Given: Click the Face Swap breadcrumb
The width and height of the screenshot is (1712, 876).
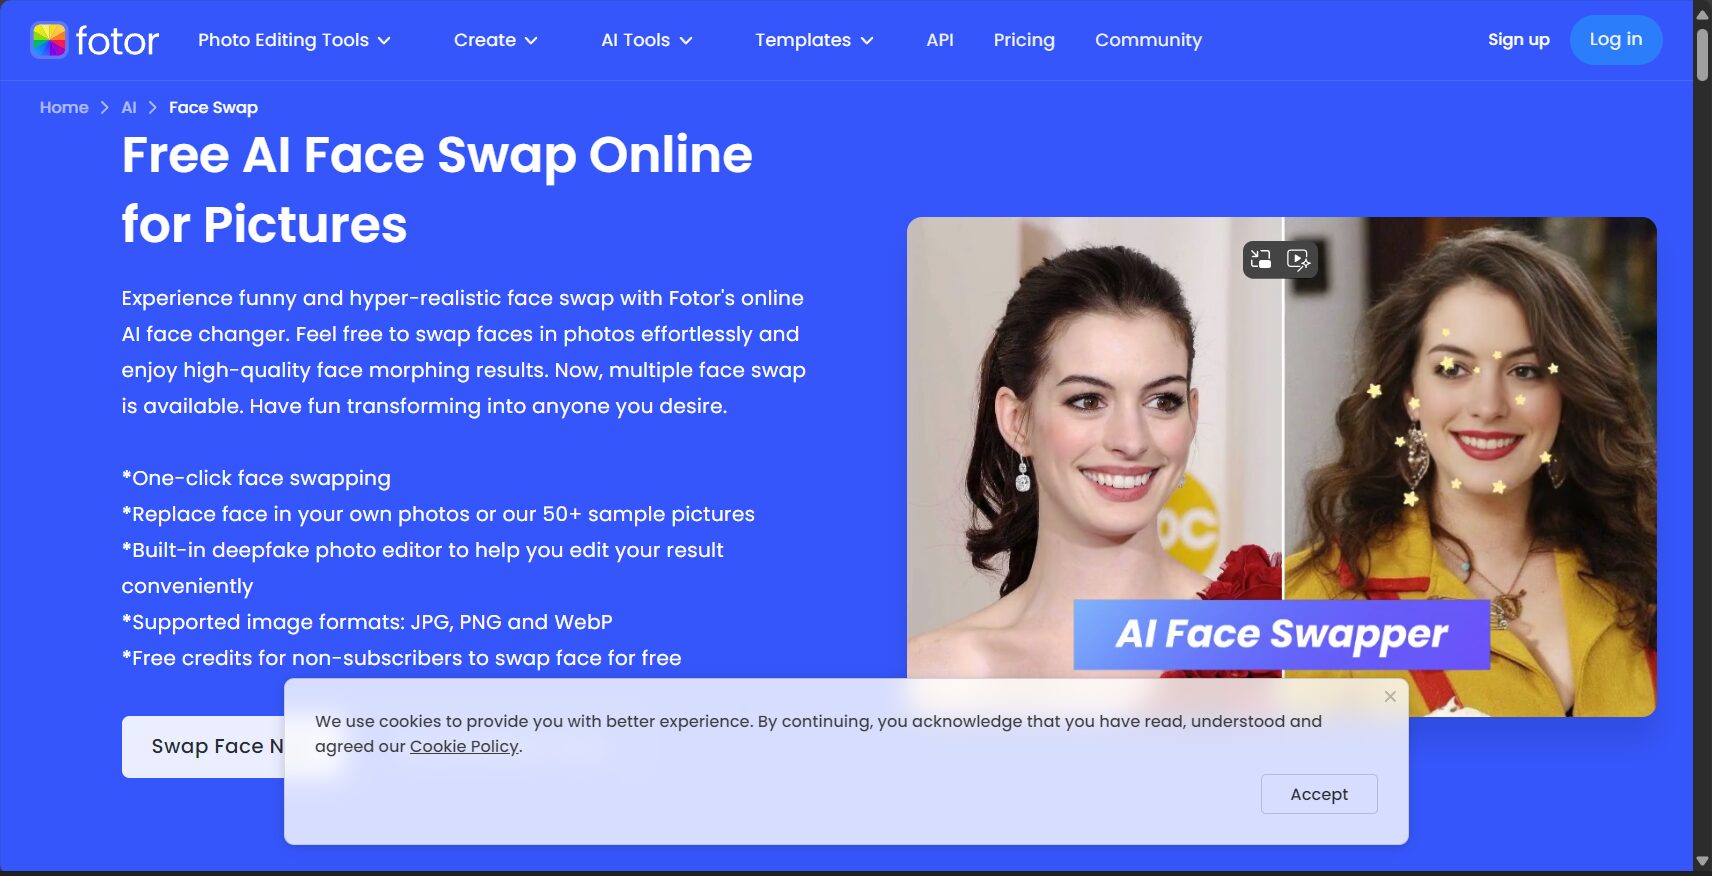Looking at the screenshot, I should click(x=213, y=107).
